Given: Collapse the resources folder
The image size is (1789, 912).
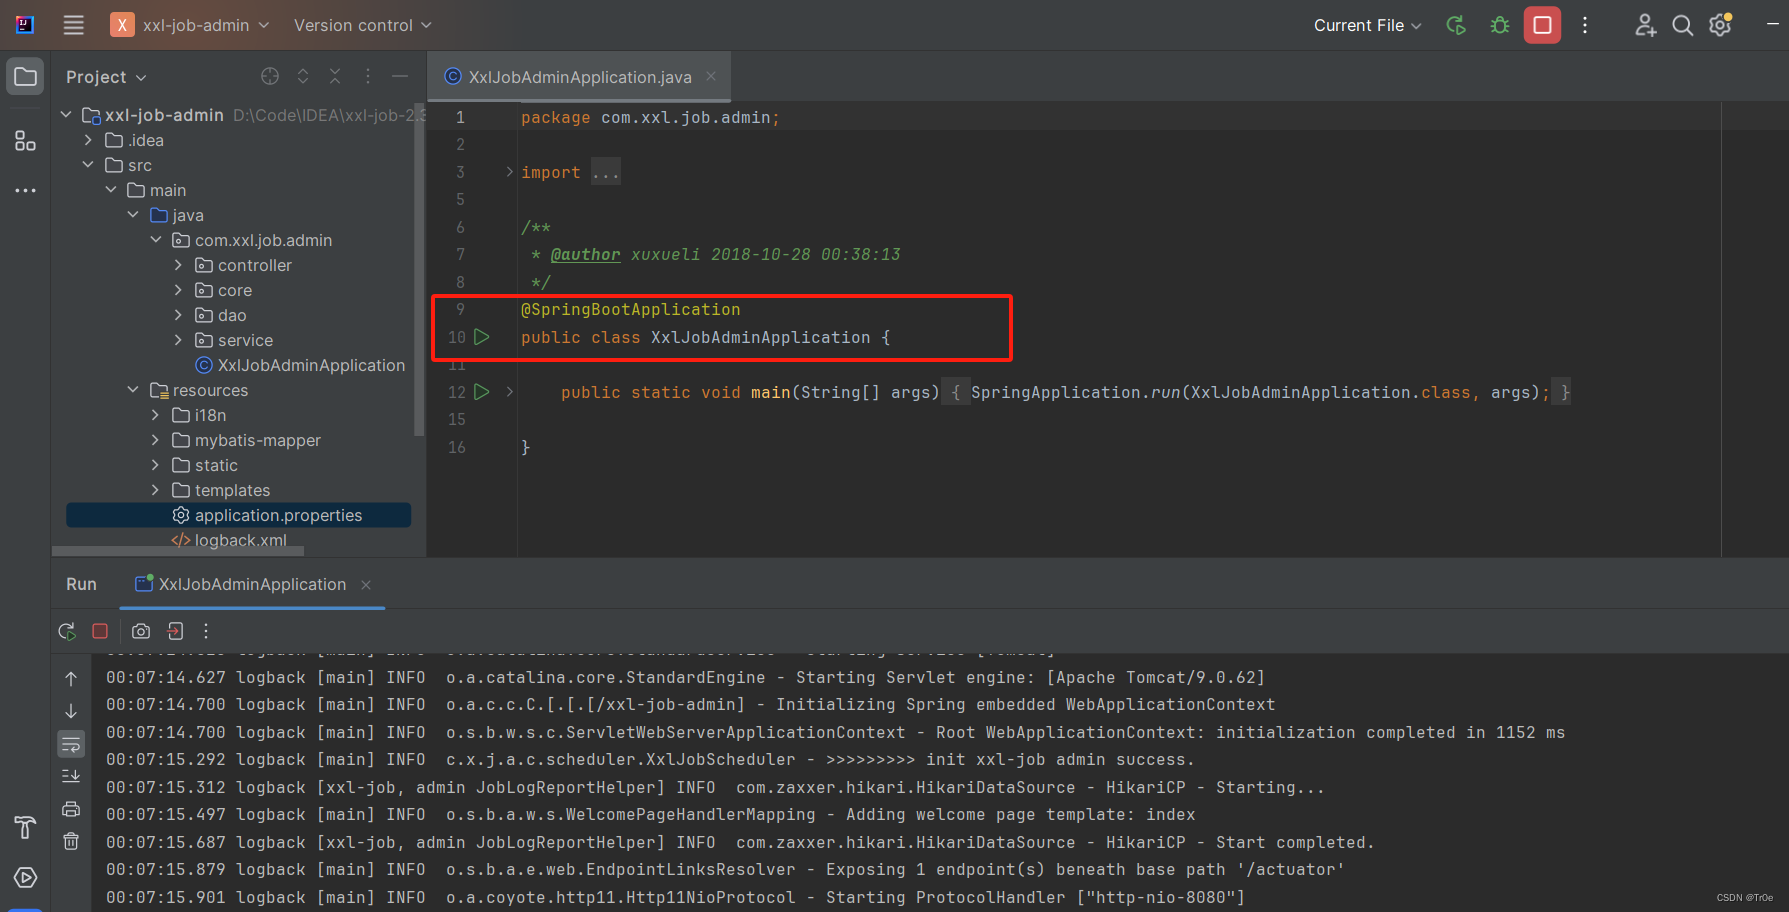Looking at the screenshot, I should [133, 390].
